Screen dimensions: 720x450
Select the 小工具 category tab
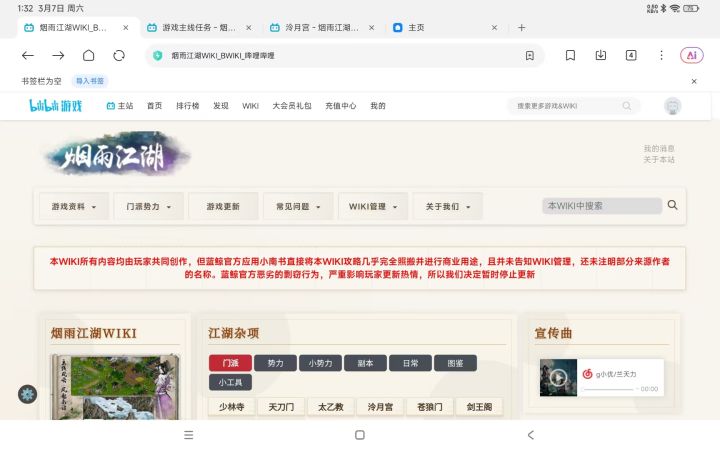click(x=231, y=382)
